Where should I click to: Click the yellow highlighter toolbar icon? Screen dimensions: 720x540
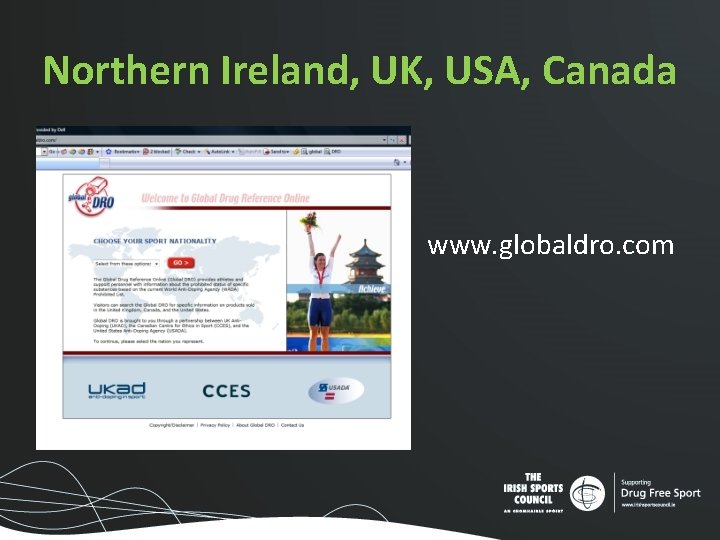[x=296, y=152]
